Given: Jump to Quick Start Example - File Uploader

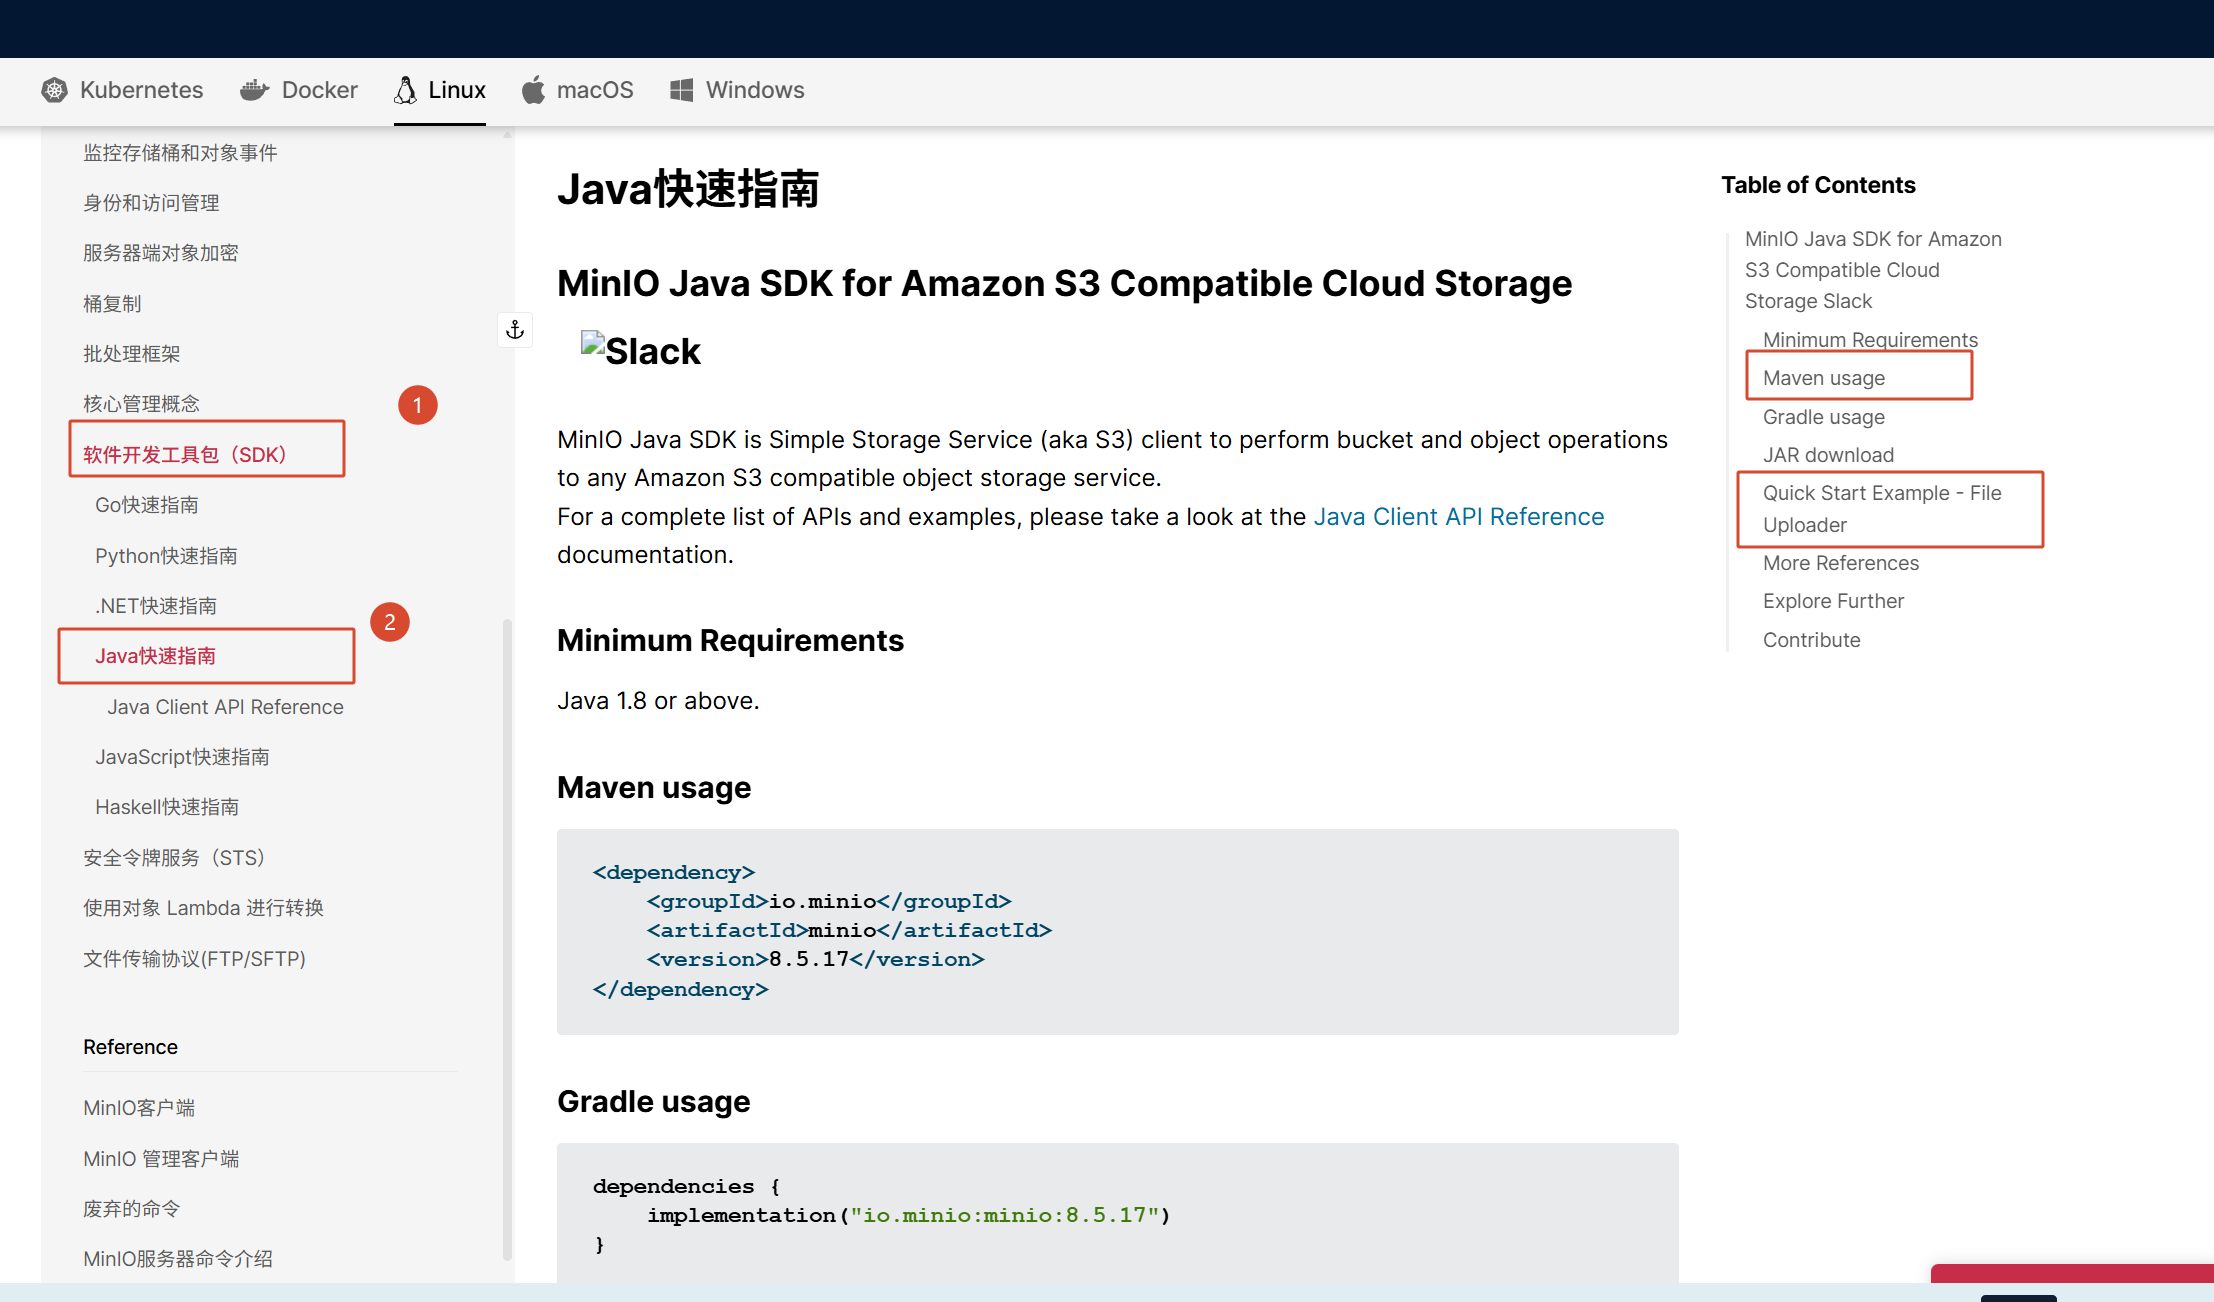Looking at the screenshot, I should pyautogui.click(x=1882, y=509).
